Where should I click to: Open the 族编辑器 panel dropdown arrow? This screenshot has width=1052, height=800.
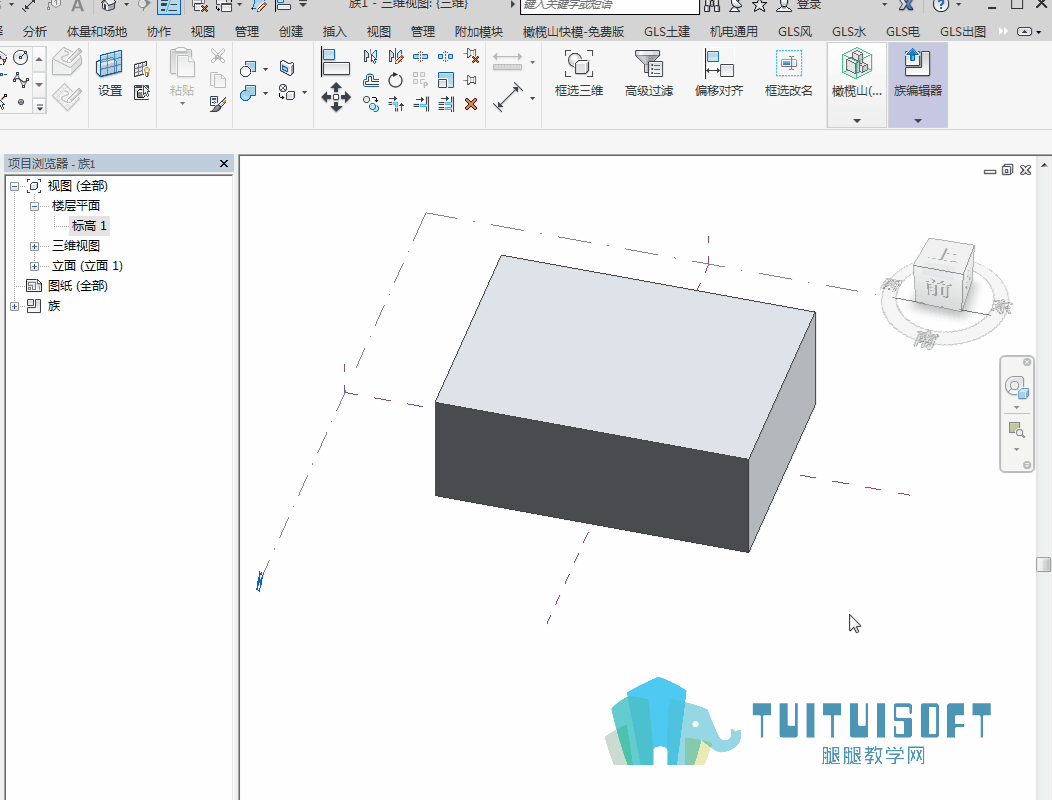coord(918,121)
